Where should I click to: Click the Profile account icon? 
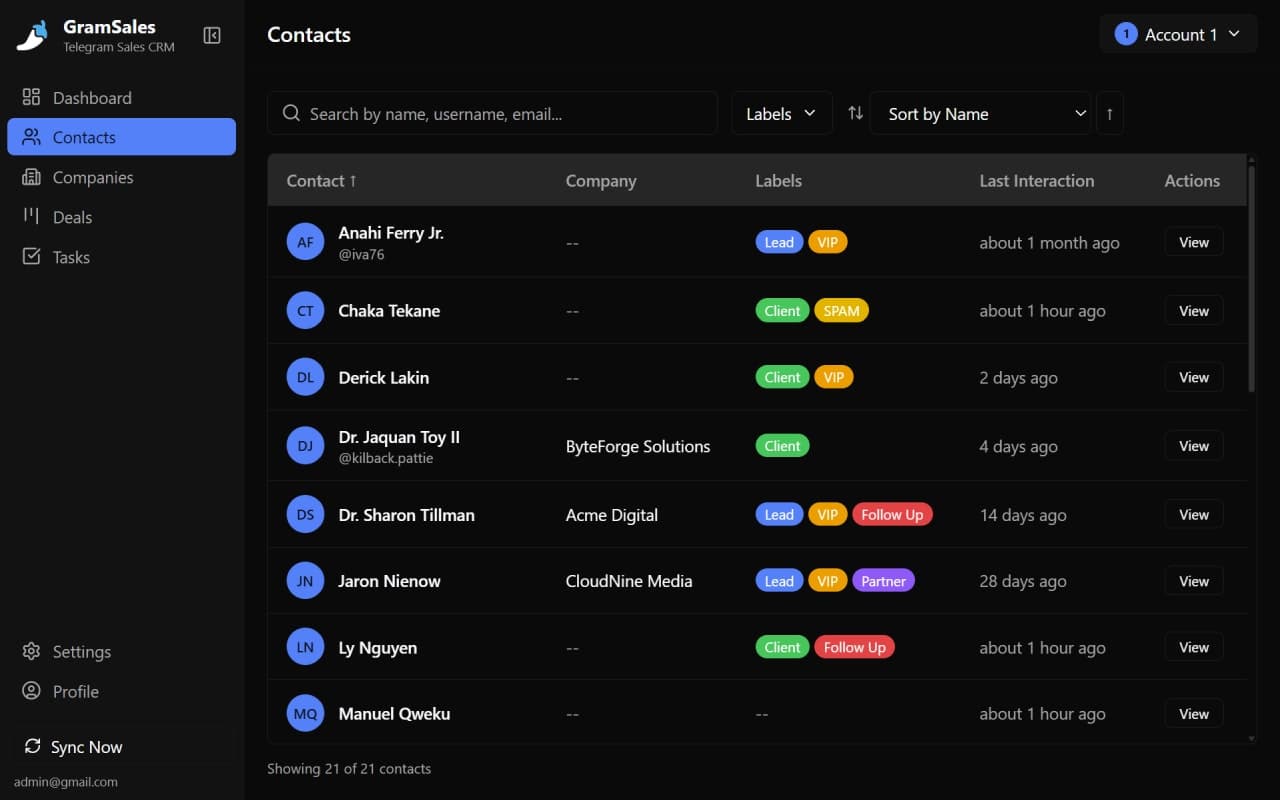tap(31, 691)
